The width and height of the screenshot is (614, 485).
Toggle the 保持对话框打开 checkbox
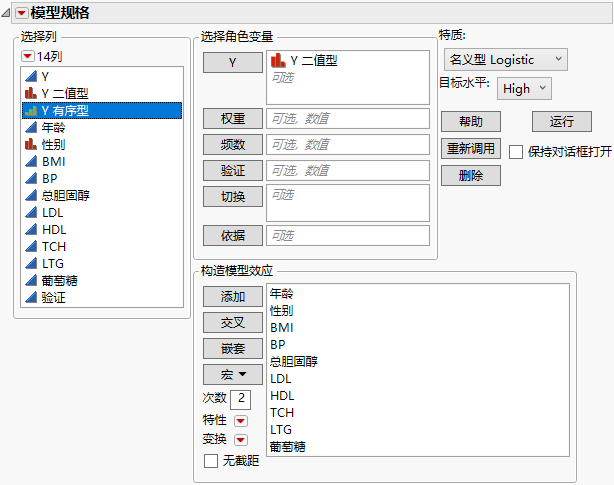pyautogui.click(x=516, y=152)
